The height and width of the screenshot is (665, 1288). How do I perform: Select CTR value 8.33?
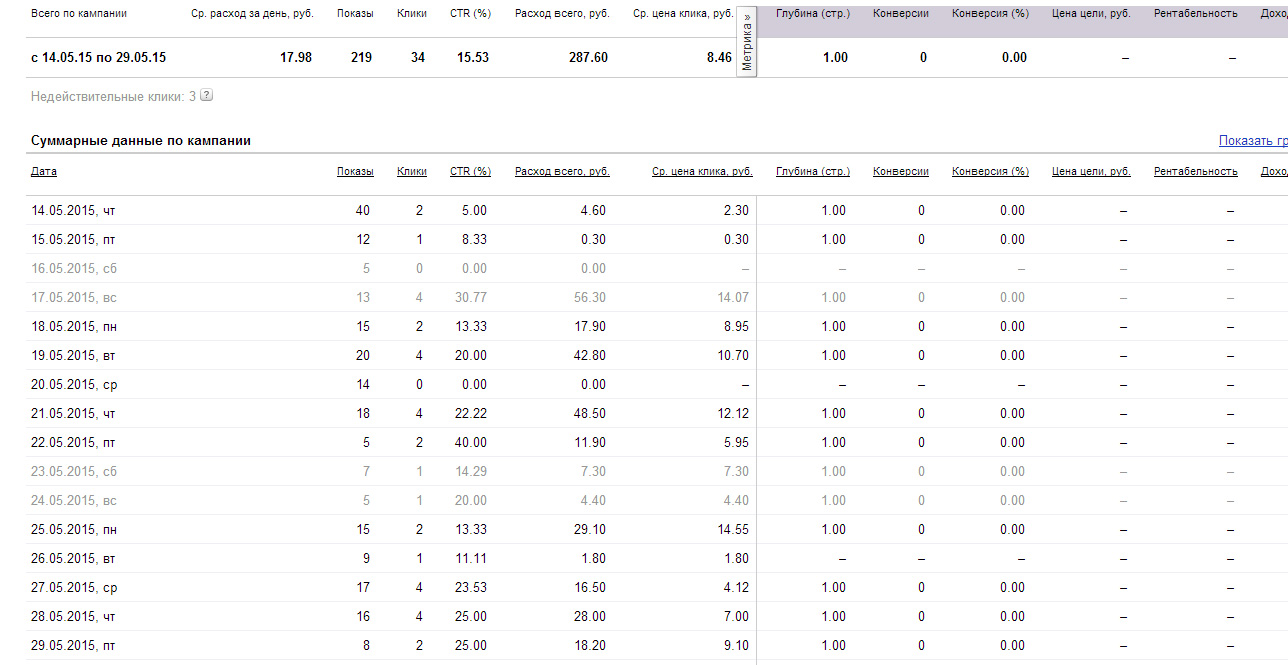click(x=474, y=240)
